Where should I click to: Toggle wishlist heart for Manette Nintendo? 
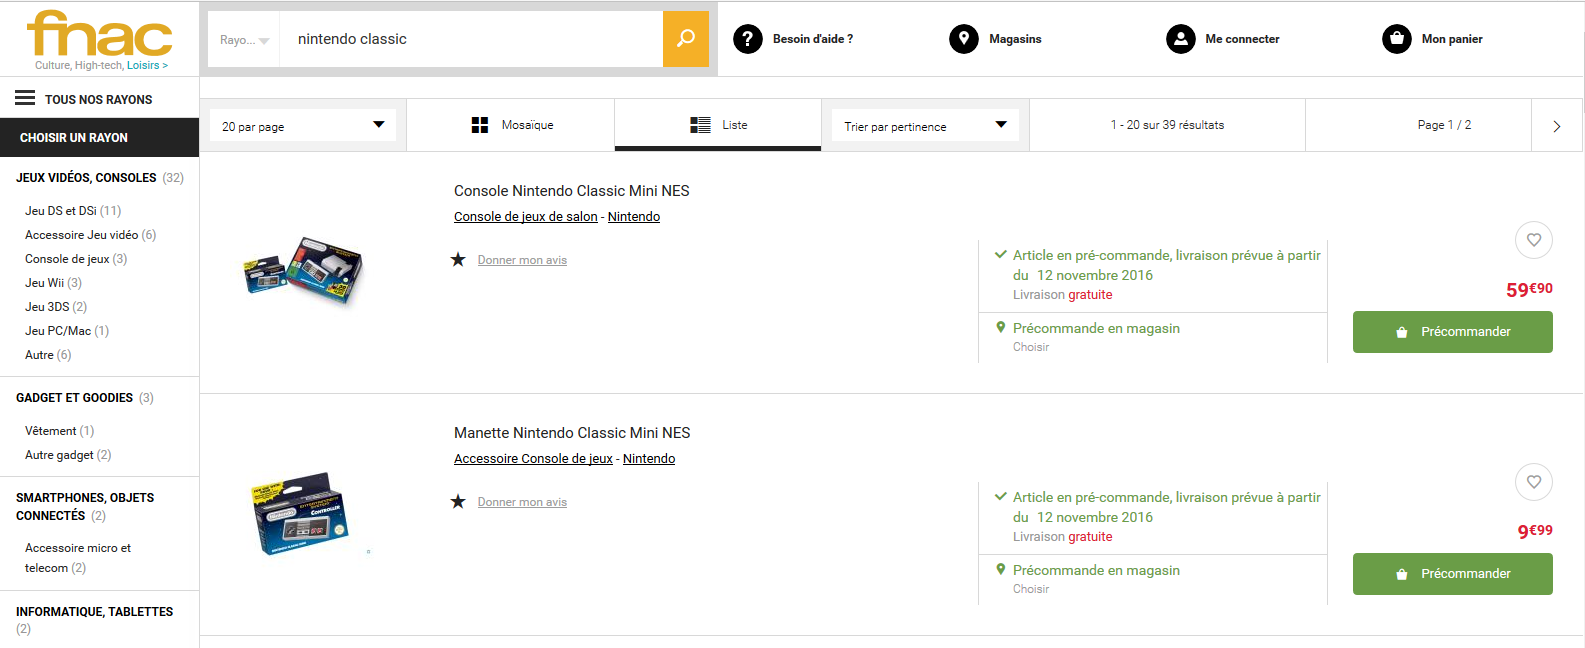tap(1533, 482)
